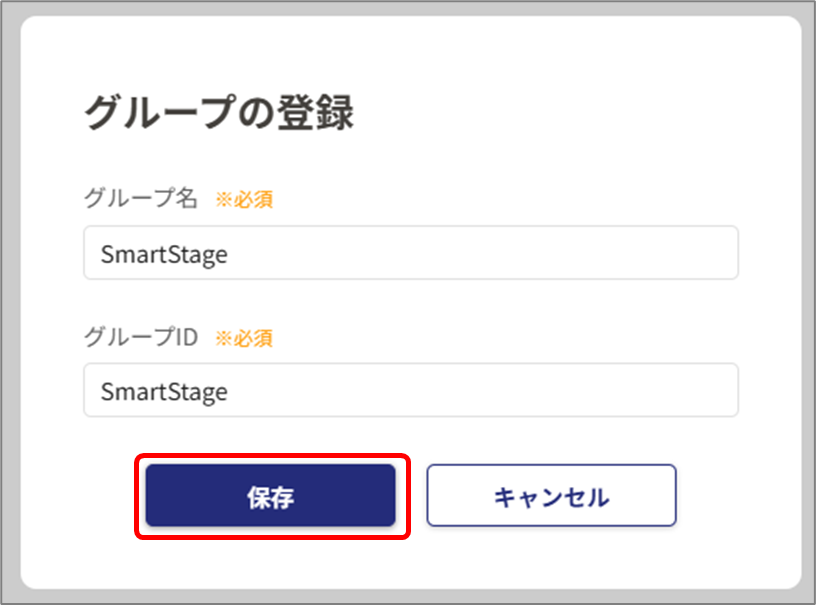Image resolution: width=816 pixels, height=605 pixels.
Task: Focus the グループID input field
Action: (x=411, y=390)
